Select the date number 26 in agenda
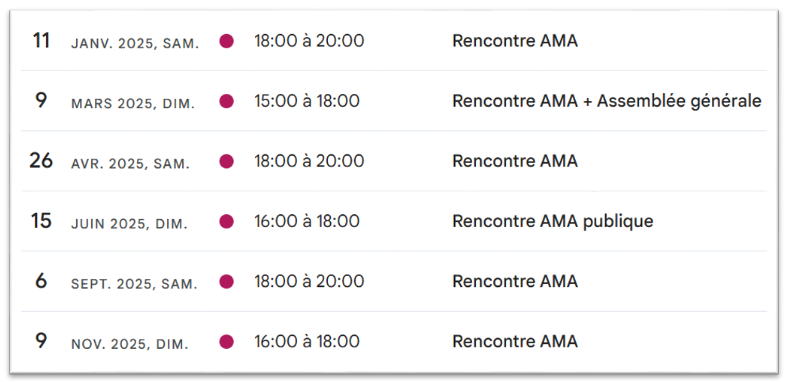The height and width of the screenshot is (382, 787). coord(41,161)
